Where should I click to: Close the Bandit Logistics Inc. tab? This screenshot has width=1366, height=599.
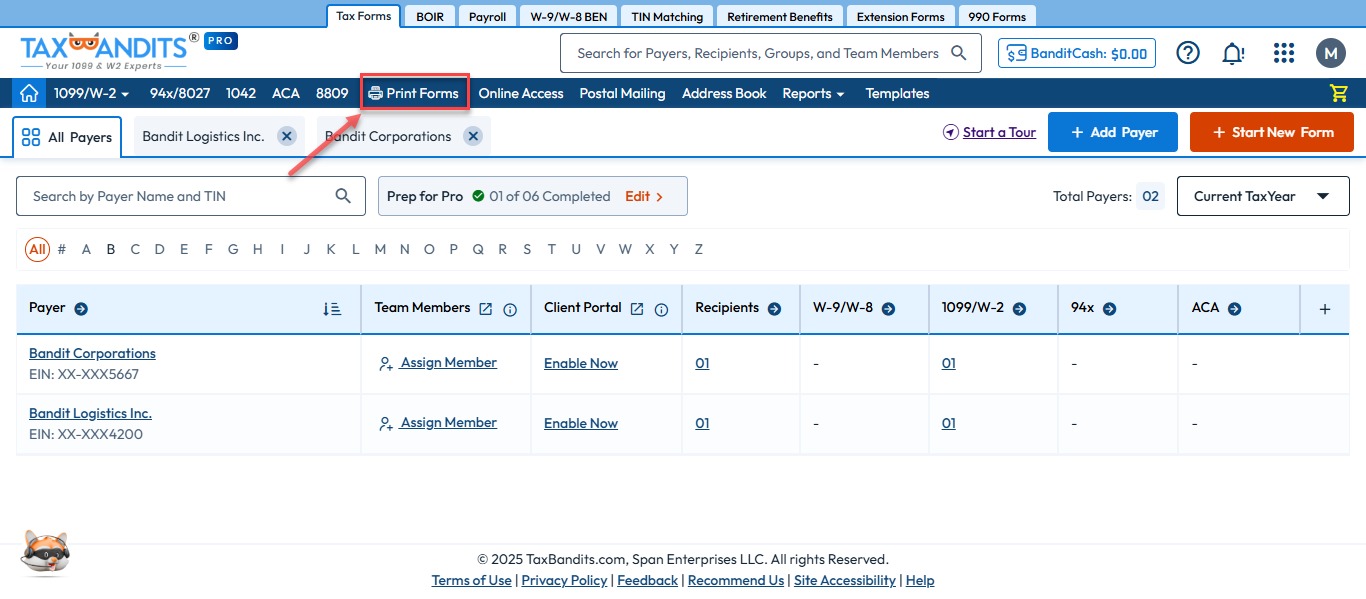287,136
